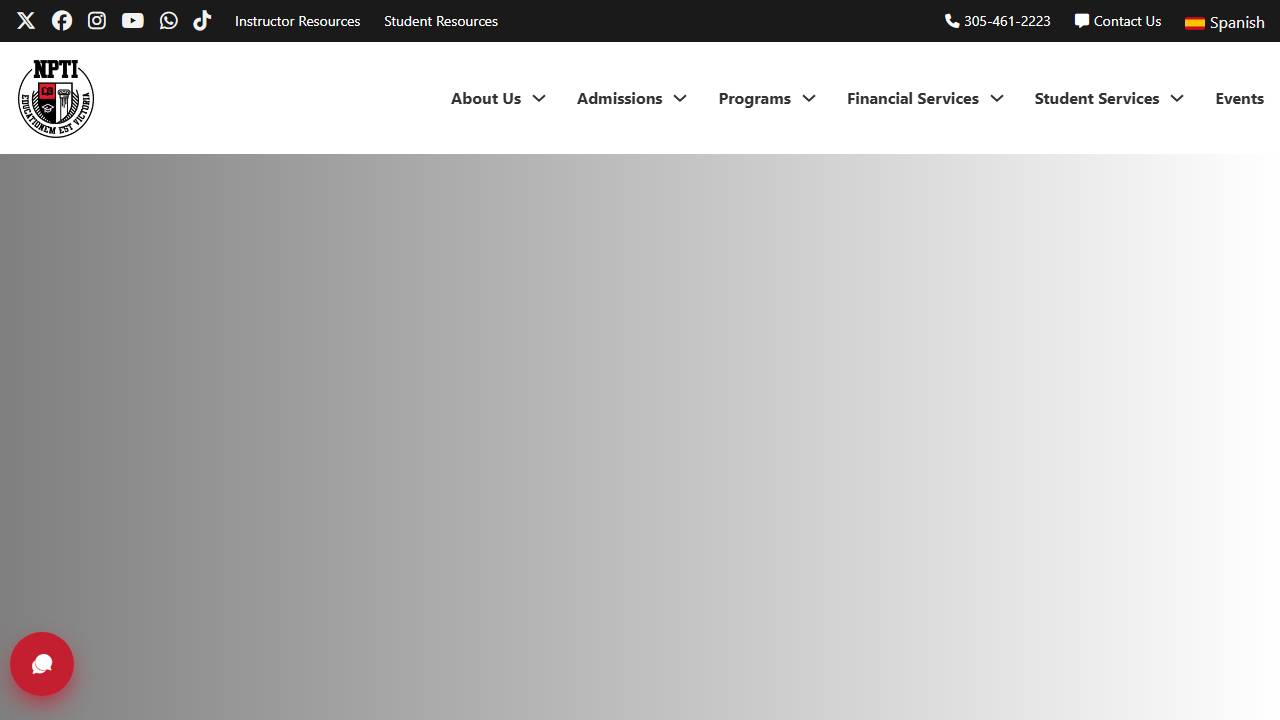Expand the About Us dropdown chevron
This screenshot has height=720, width=1280.
click(x=539, y=98)
